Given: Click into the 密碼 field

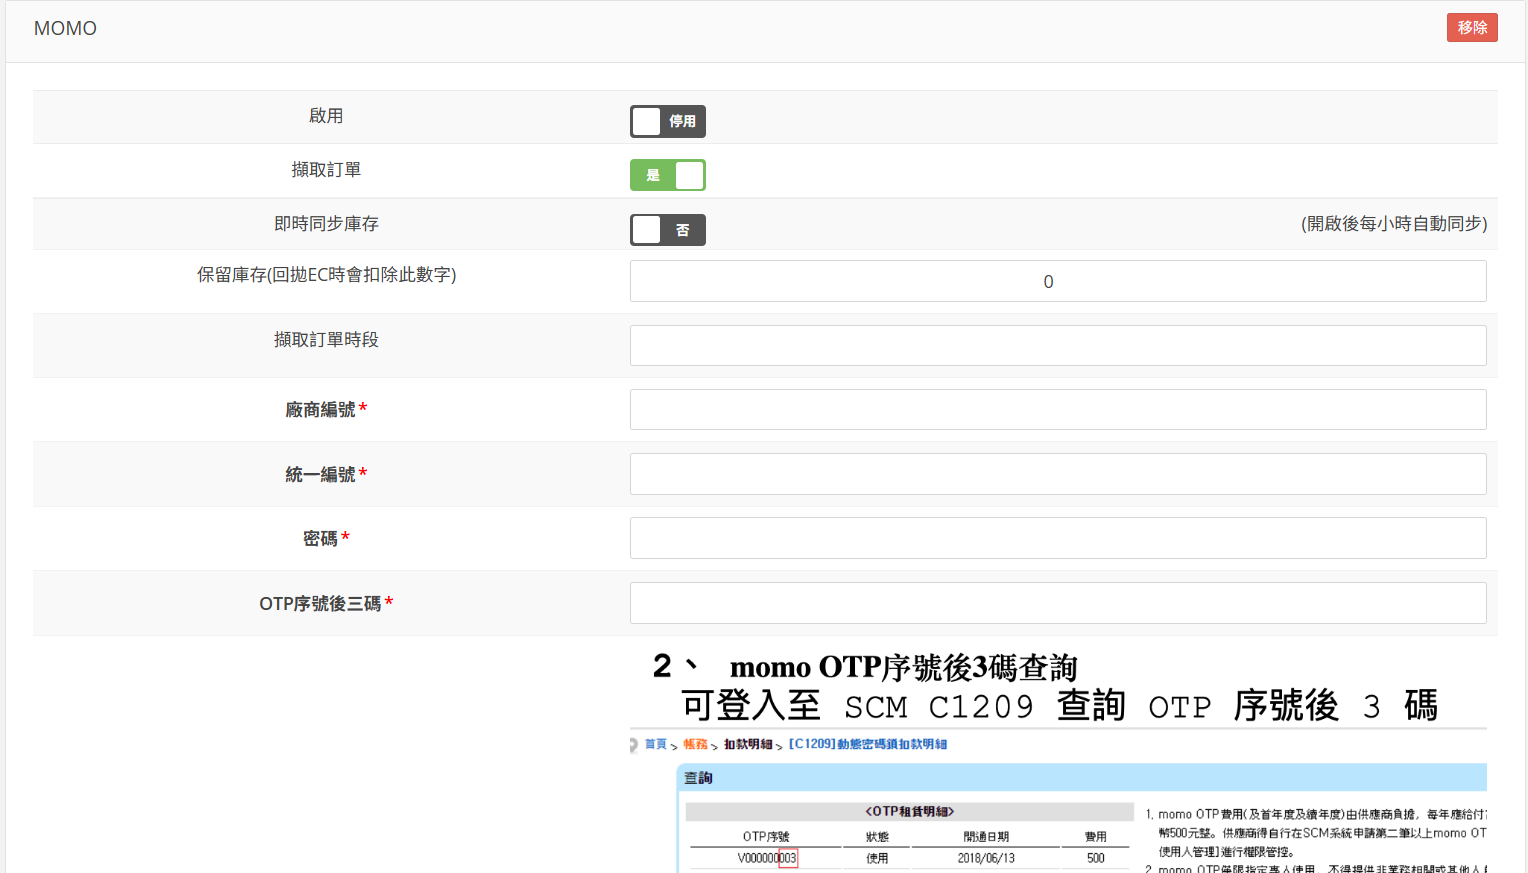Looking at the screenshot, I should click(x=1057, y=538).
